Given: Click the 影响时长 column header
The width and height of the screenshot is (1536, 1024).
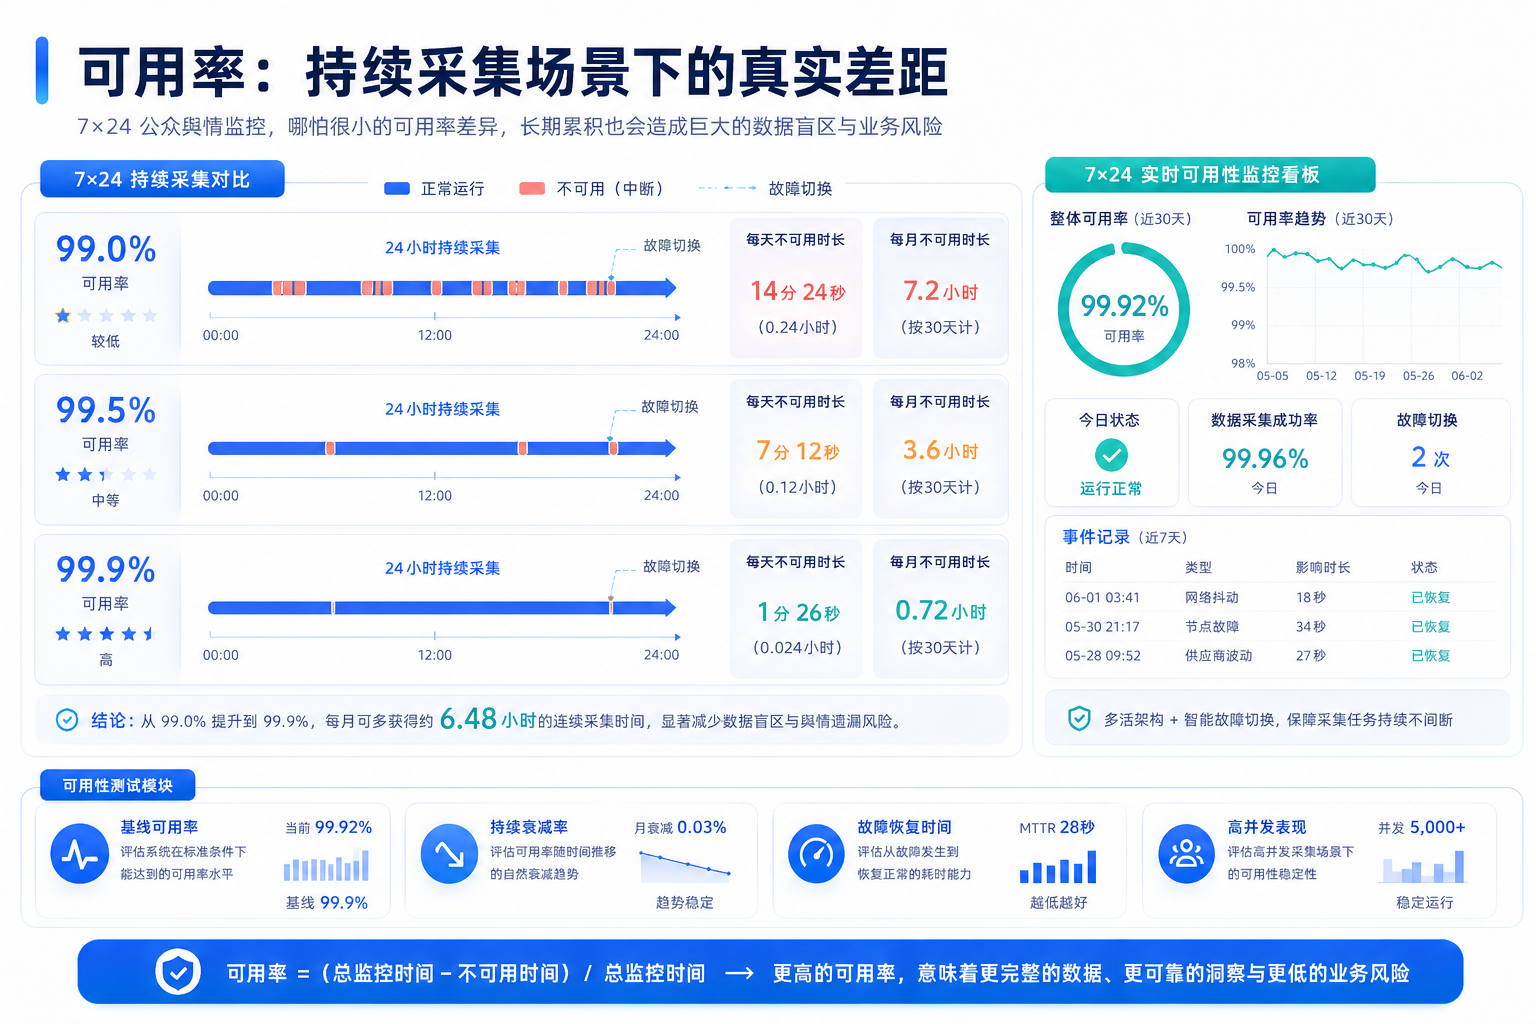Looking at the screenshot, I should (1323, 567).
